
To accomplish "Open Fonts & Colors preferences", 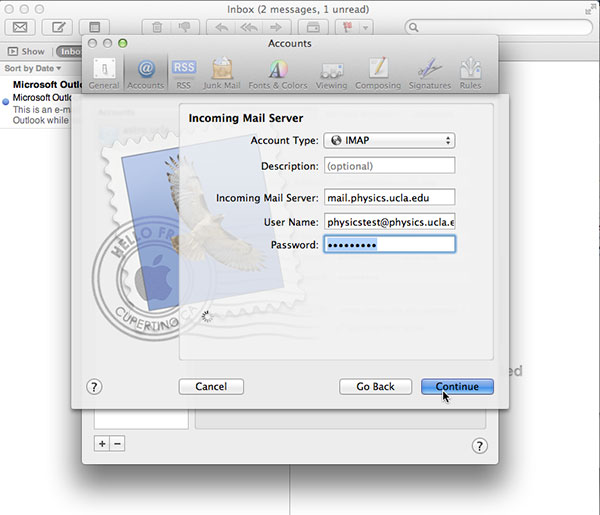I will [x=278, y=74].
